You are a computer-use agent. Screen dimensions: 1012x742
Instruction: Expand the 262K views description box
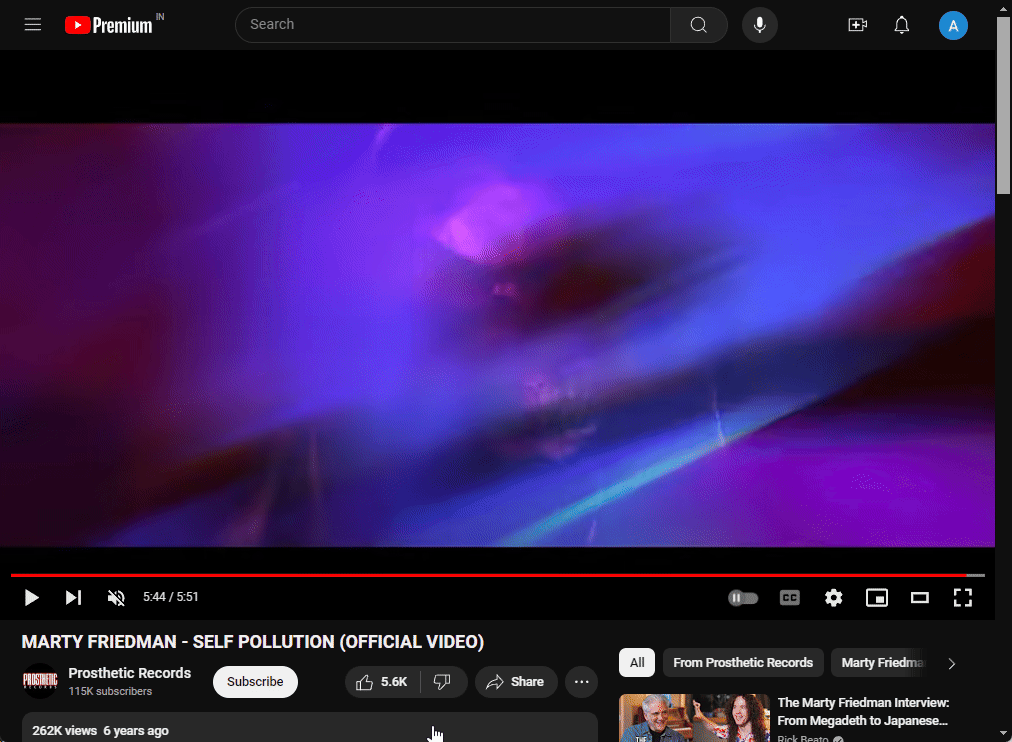310,728
